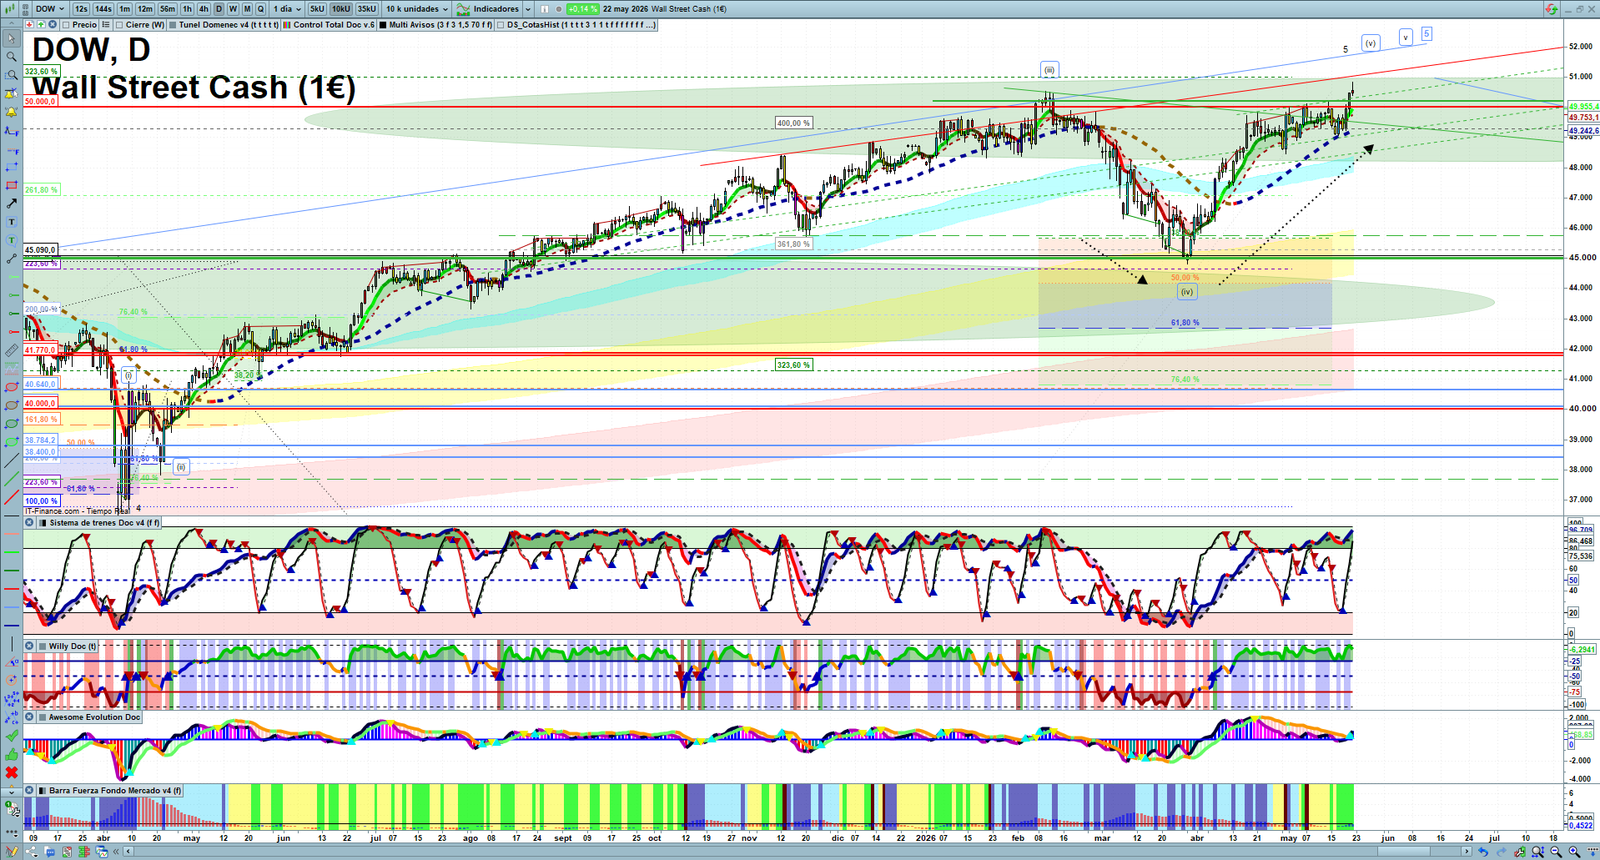Click the pencil drawing-mode icon at bottom-left
This screenshot has width=1600, height=860.
point(12,850)
